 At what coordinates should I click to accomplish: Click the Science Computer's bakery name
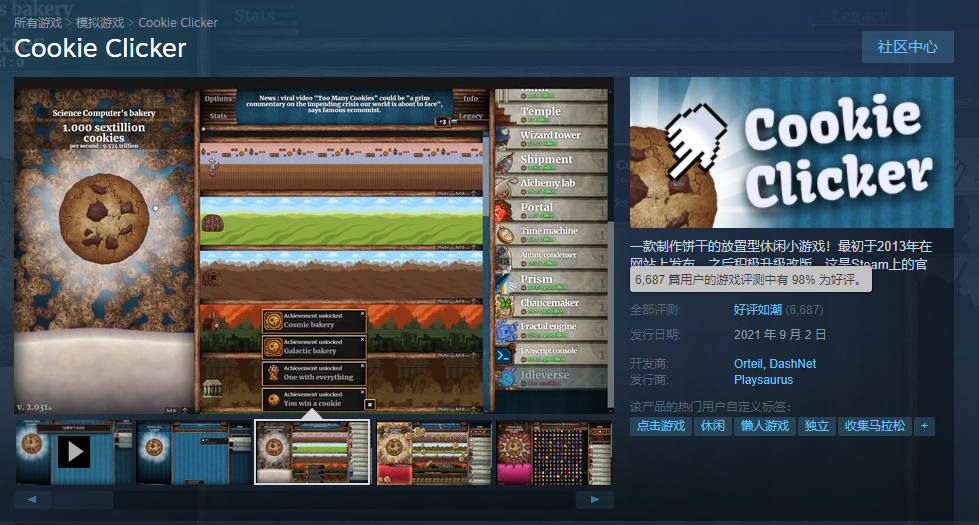[104, 113]
